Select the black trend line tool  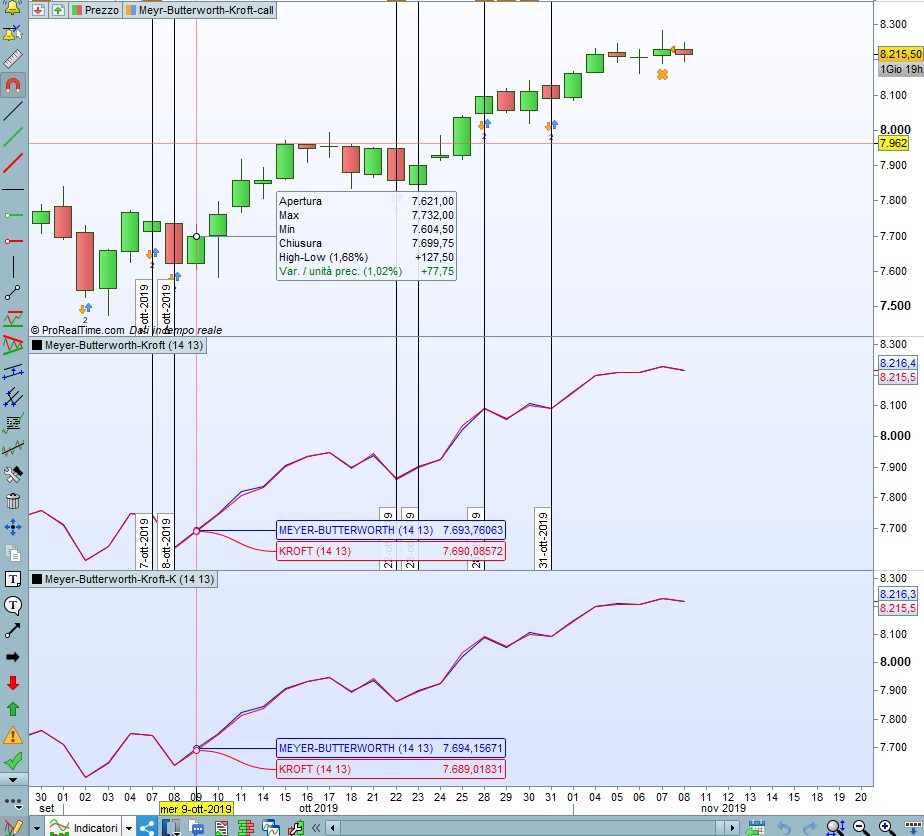click(12, 111)
